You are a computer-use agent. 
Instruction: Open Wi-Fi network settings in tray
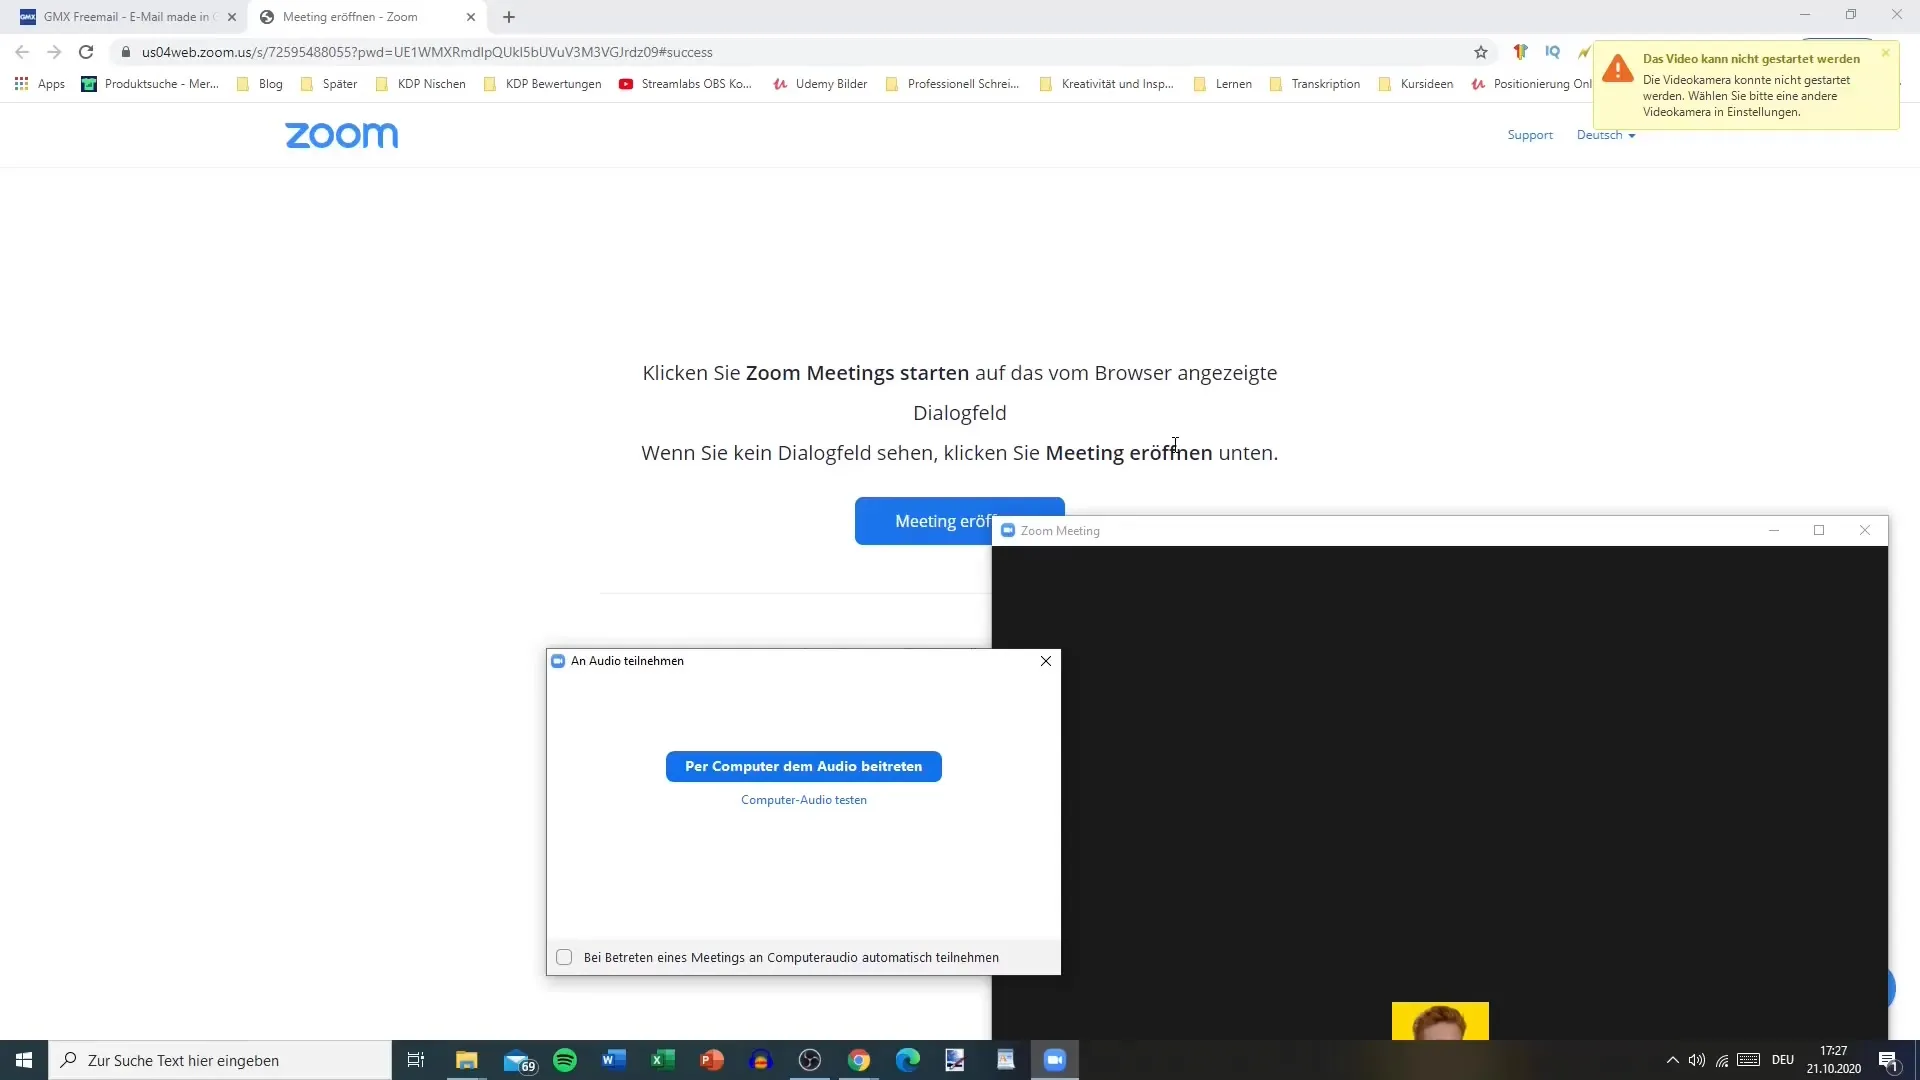click(x=1722, y=1060)
